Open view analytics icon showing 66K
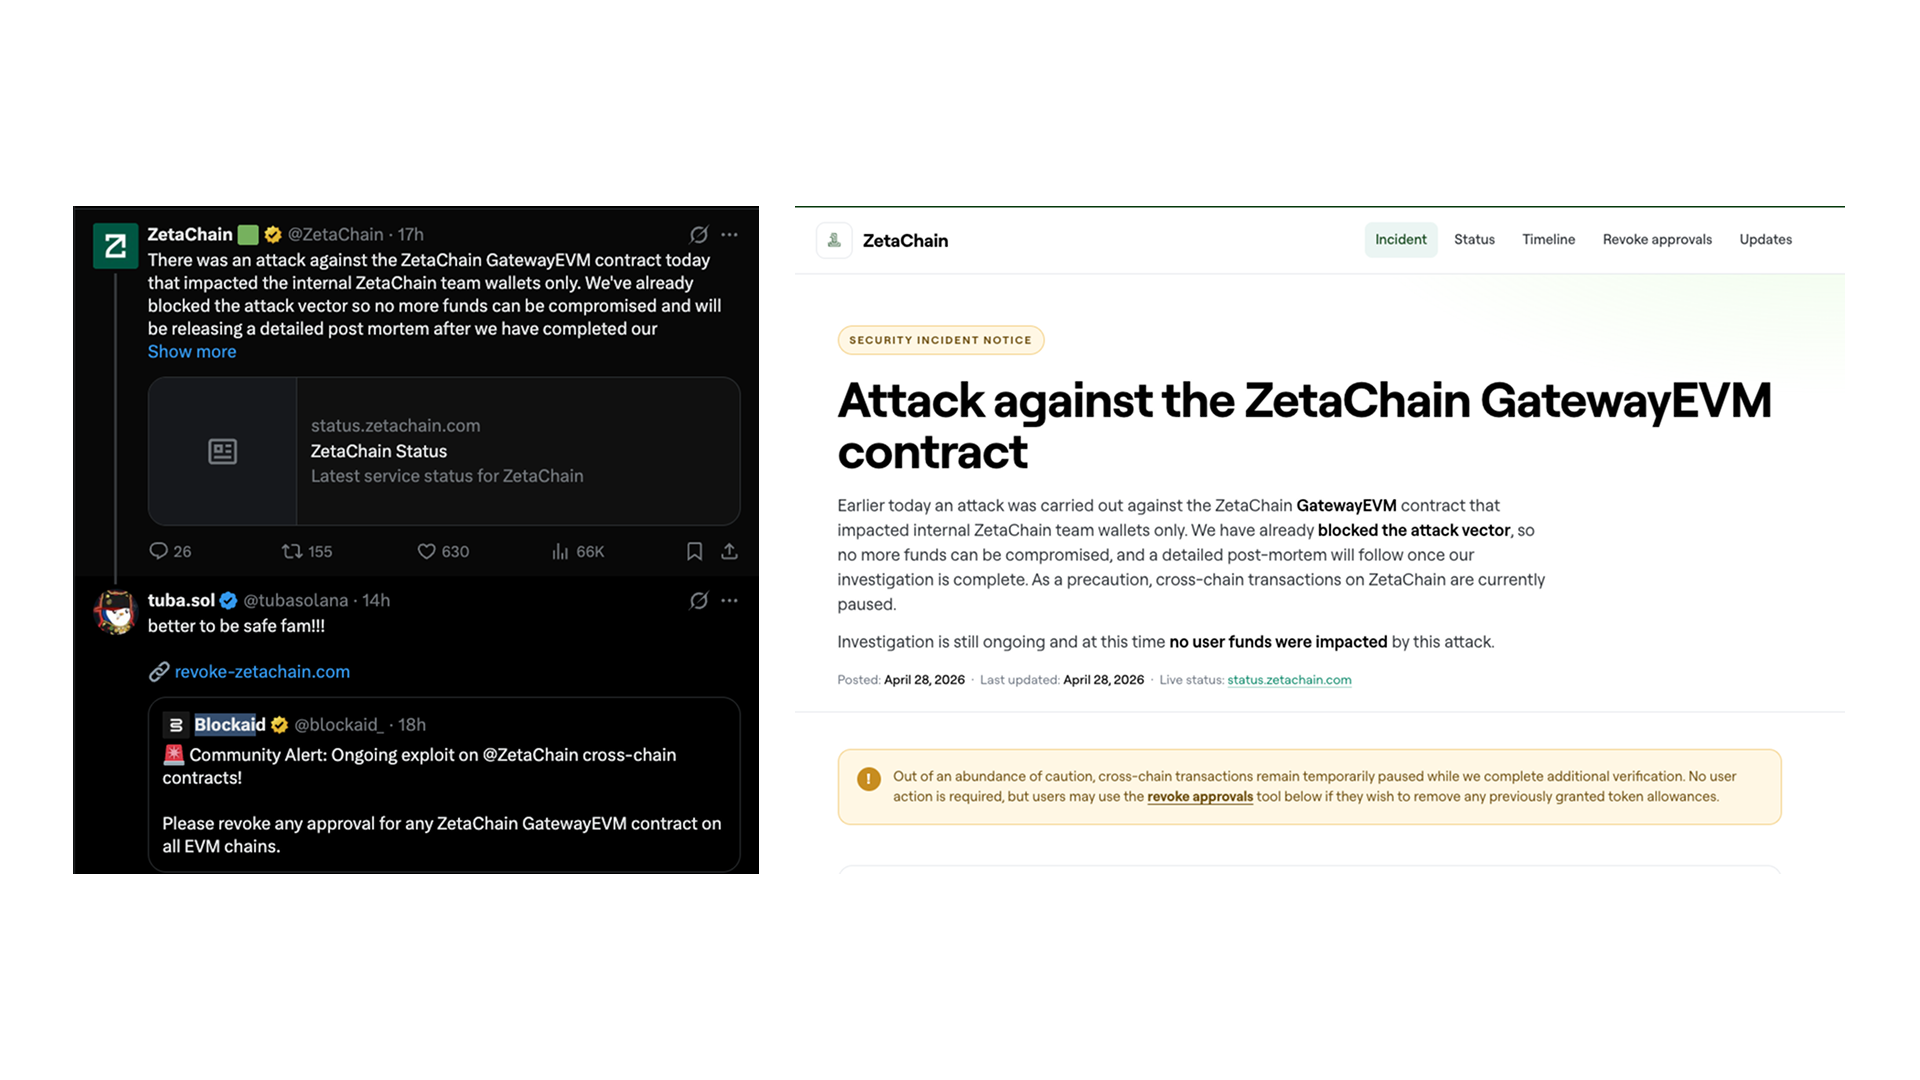 (x=560, y=551)
